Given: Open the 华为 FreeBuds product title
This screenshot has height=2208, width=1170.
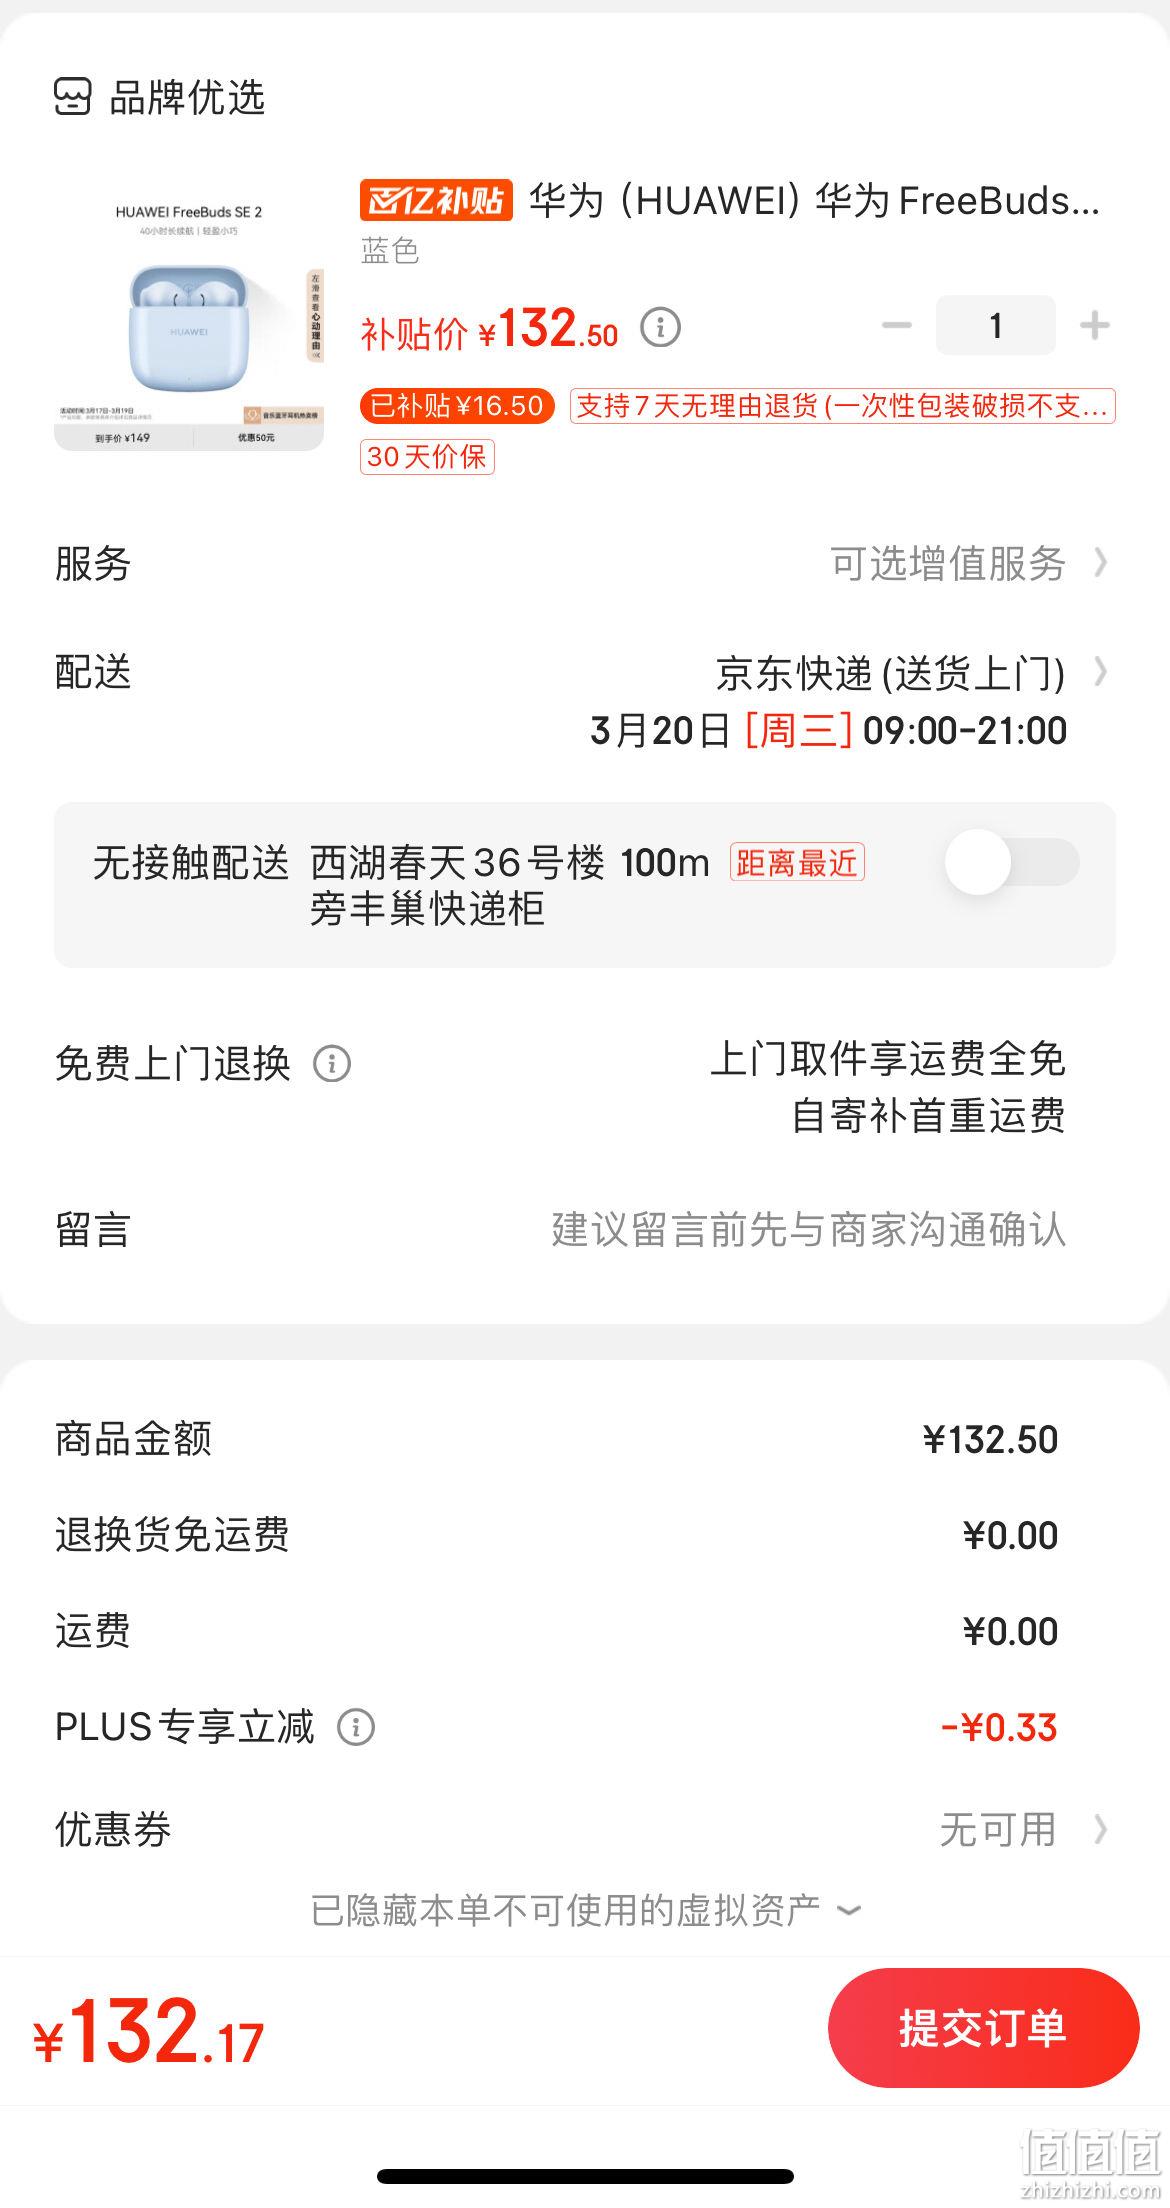Looking at the screenshot, I should (814, 200).
